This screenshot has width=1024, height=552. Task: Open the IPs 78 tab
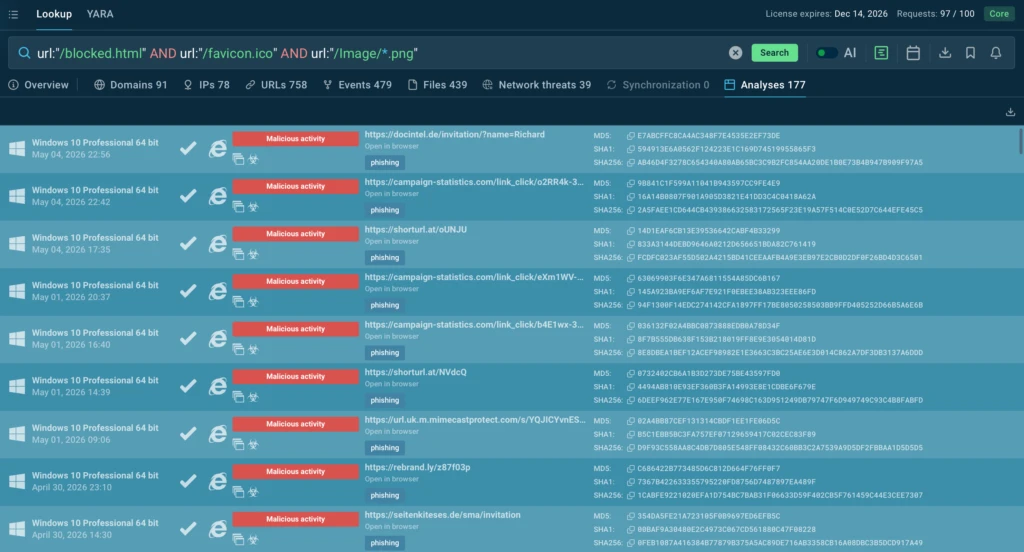[x=206, y=85]
